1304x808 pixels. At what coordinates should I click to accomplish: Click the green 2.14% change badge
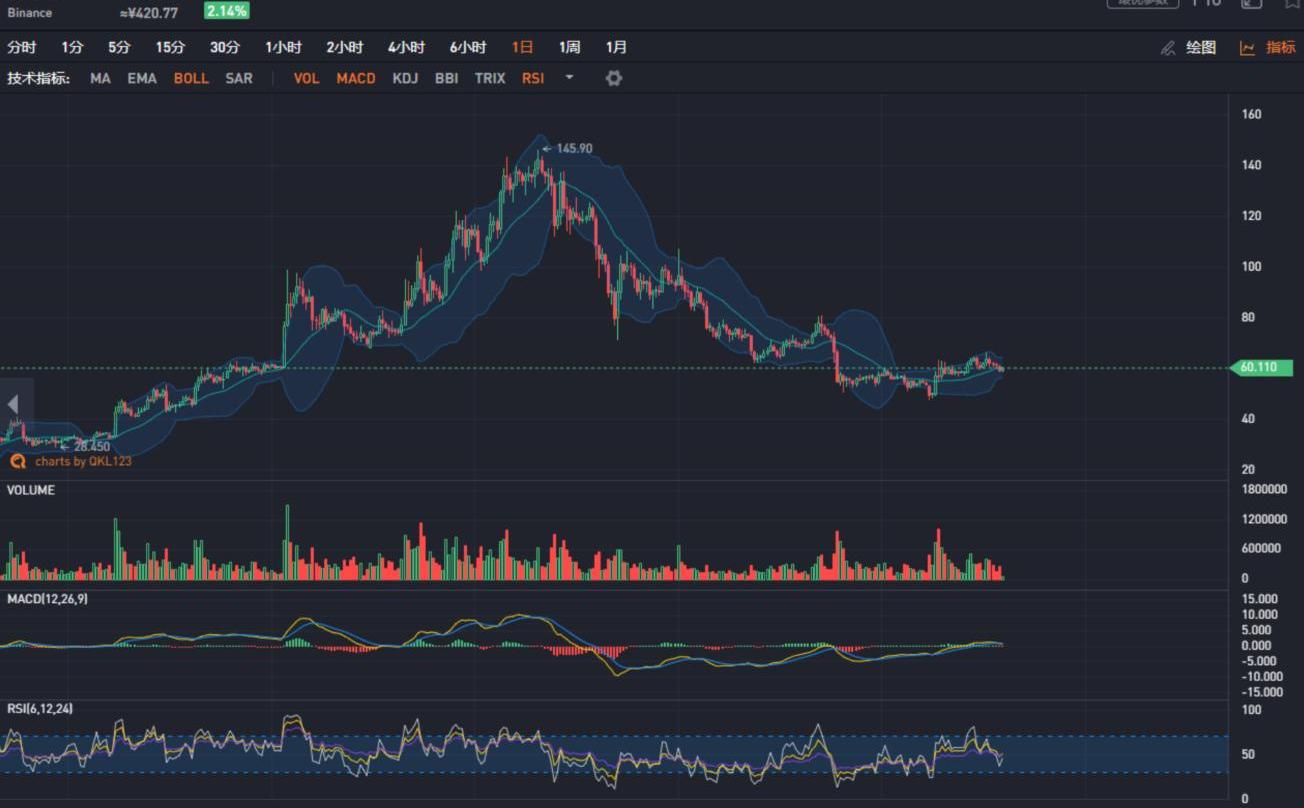(x=227, y=11)
